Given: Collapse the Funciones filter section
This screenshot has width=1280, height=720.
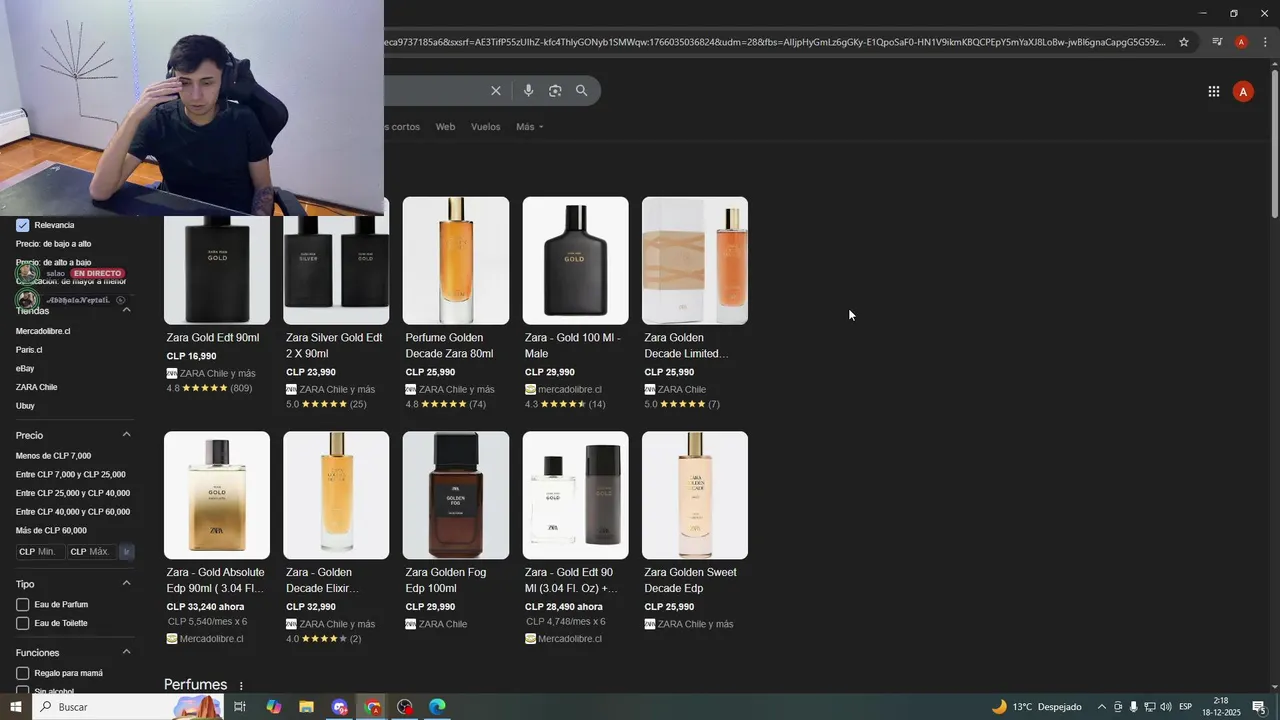Looking at the screenshot, I should pos(126,652).
